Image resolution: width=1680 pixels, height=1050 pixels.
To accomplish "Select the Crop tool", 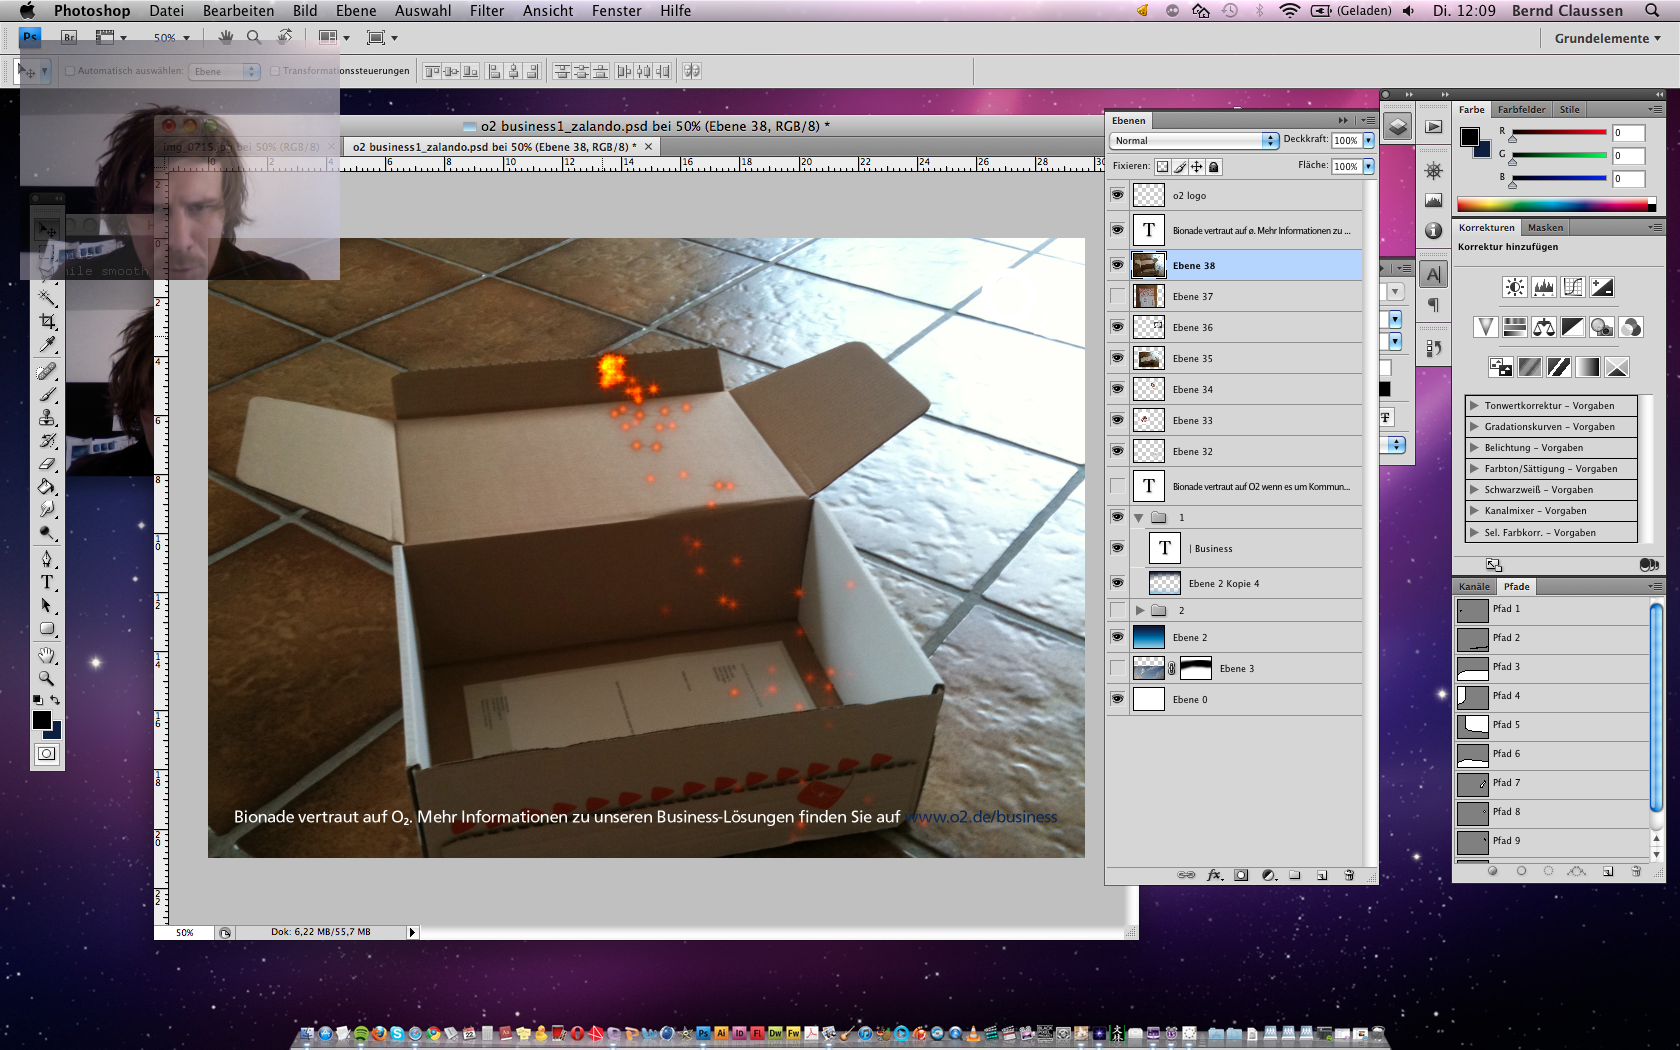I will 47,321.
